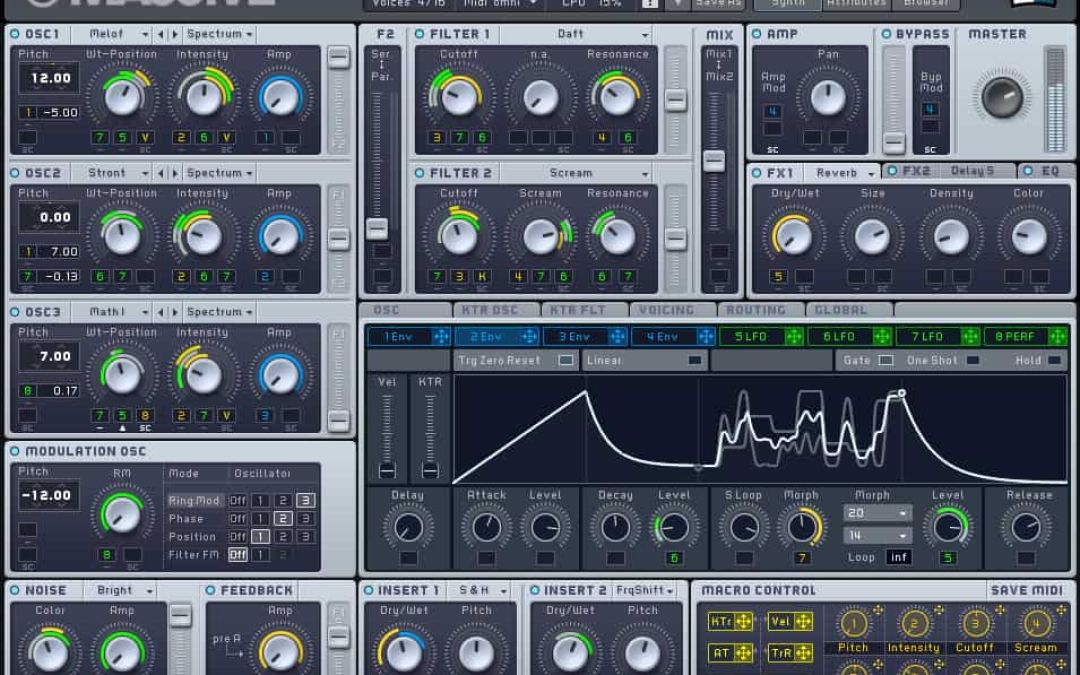This screenshot has width=1080, height=675.
Task: Open OSC2 Spectrum mode dropdown
Action: [x=220, y=173]
